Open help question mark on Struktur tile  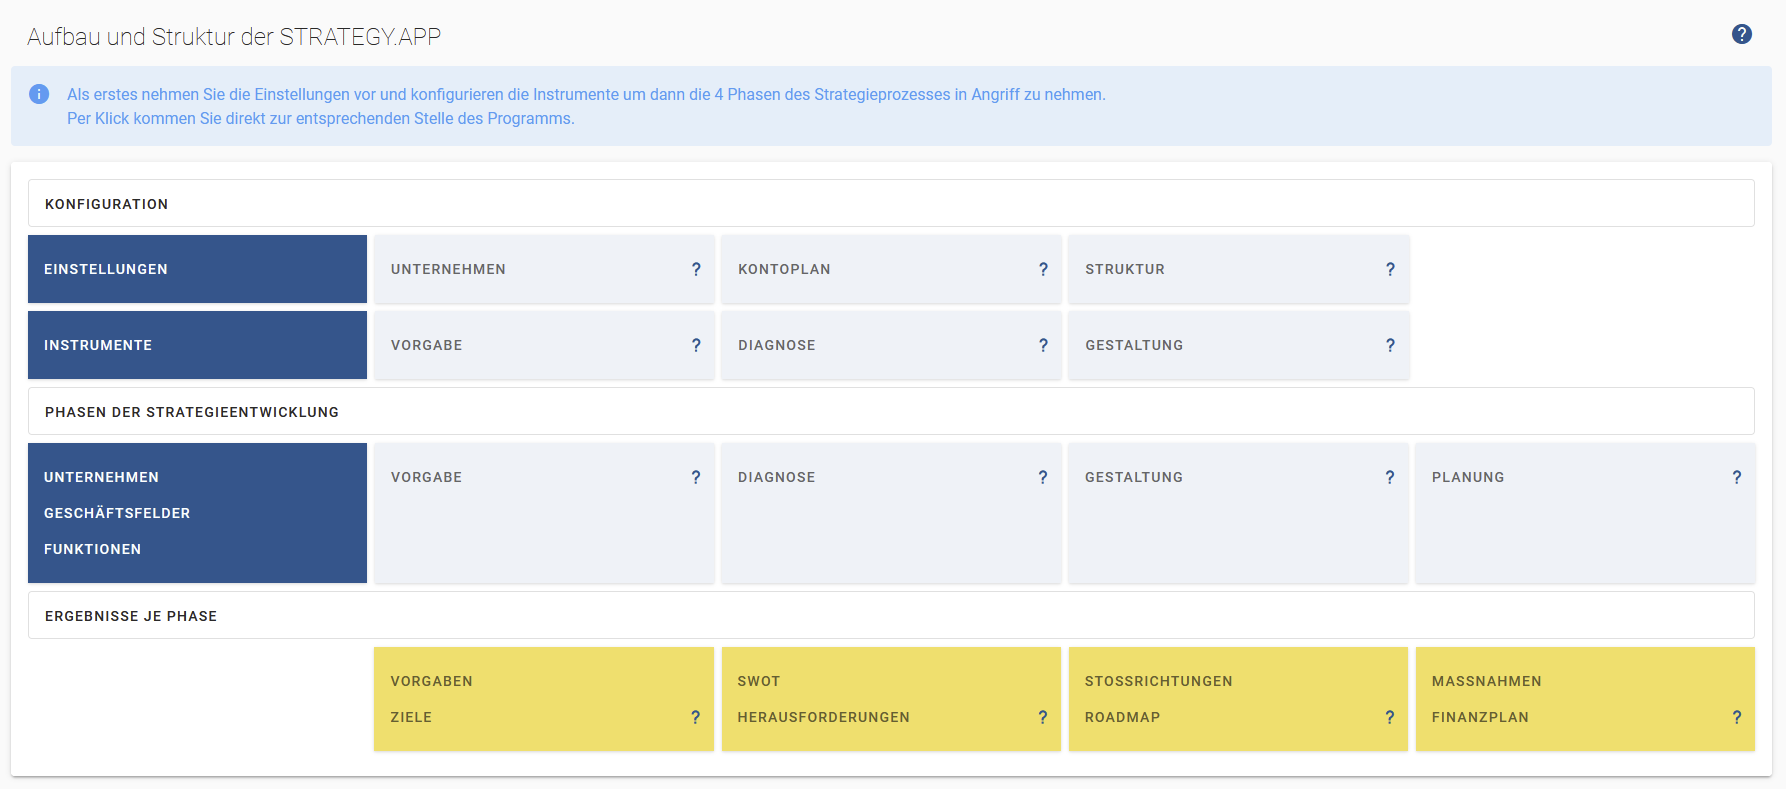coord(1390,269)
